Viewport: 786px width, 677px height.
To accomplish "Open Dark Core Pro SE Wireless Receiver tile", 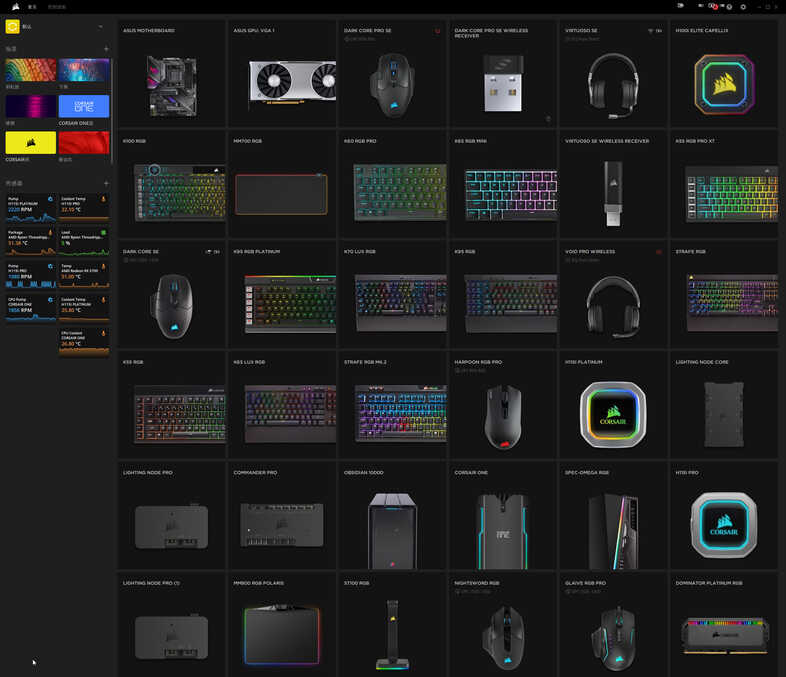I will pos(503,74).
